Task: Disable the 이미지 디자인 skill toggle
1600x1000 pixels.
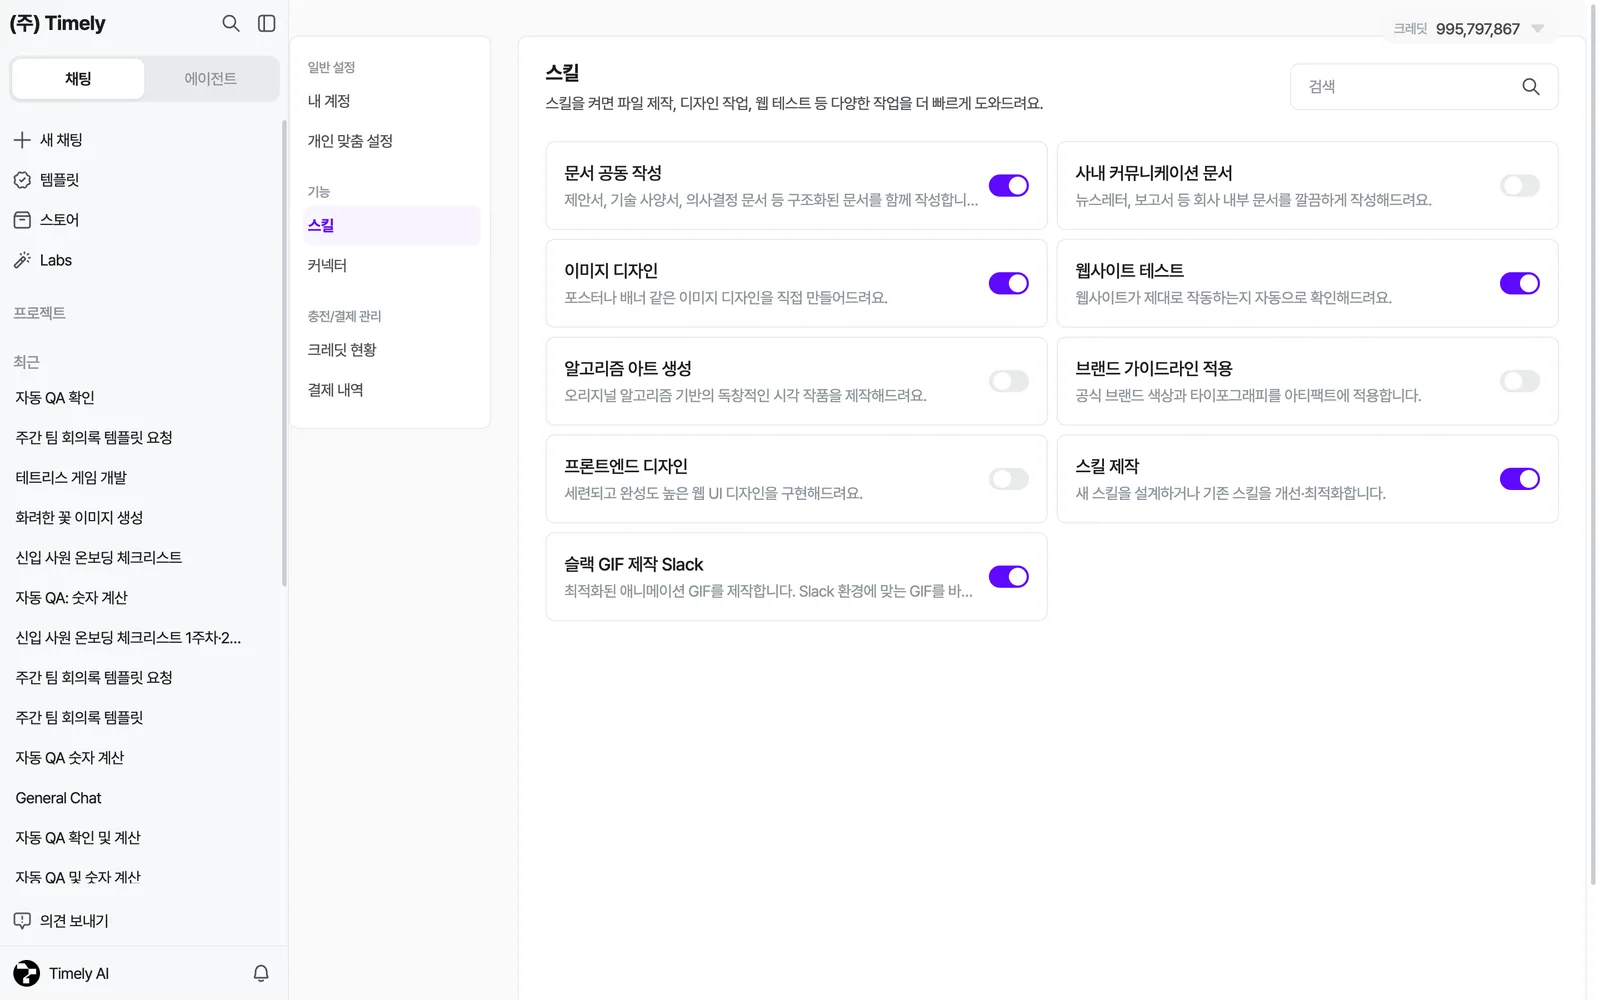Action: point(1008,284)
